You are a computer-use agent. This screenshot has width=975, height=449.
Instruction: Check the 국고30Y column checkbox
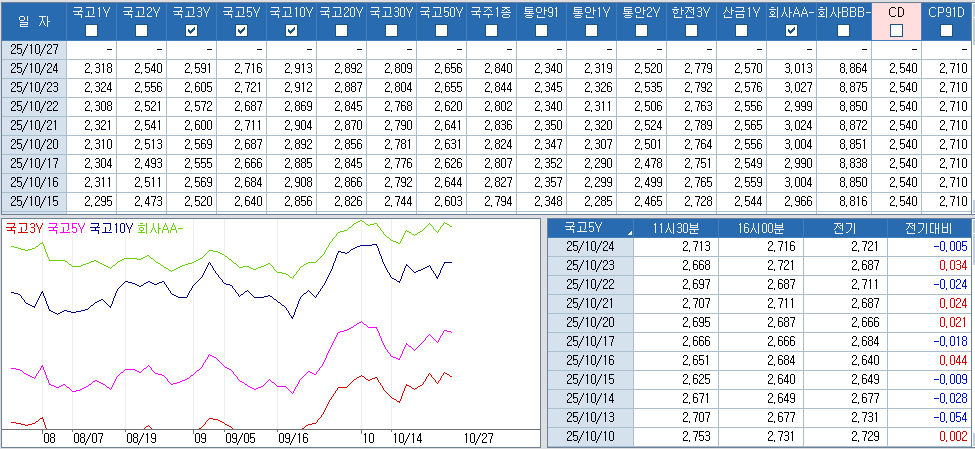coord(391,31)
